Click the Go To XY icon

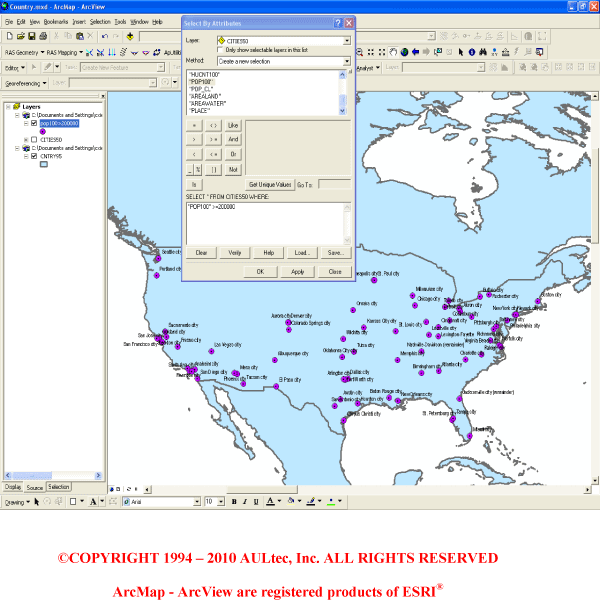point(494,52)
